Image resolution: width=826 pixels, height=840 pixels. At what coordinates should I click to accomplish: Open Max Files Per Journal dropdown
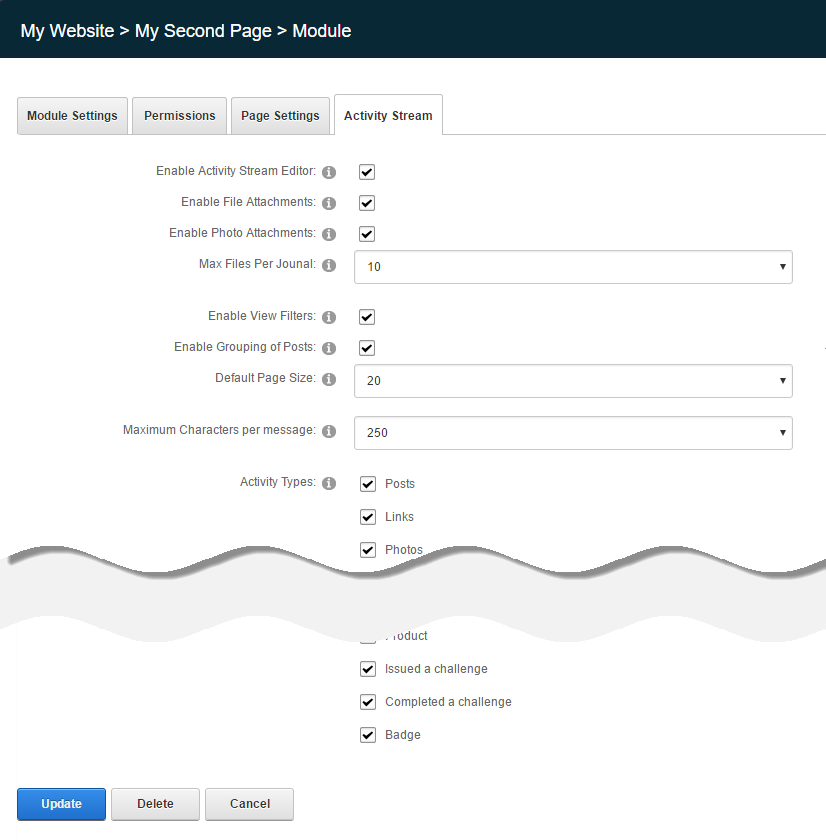click(x=573, y=267)
